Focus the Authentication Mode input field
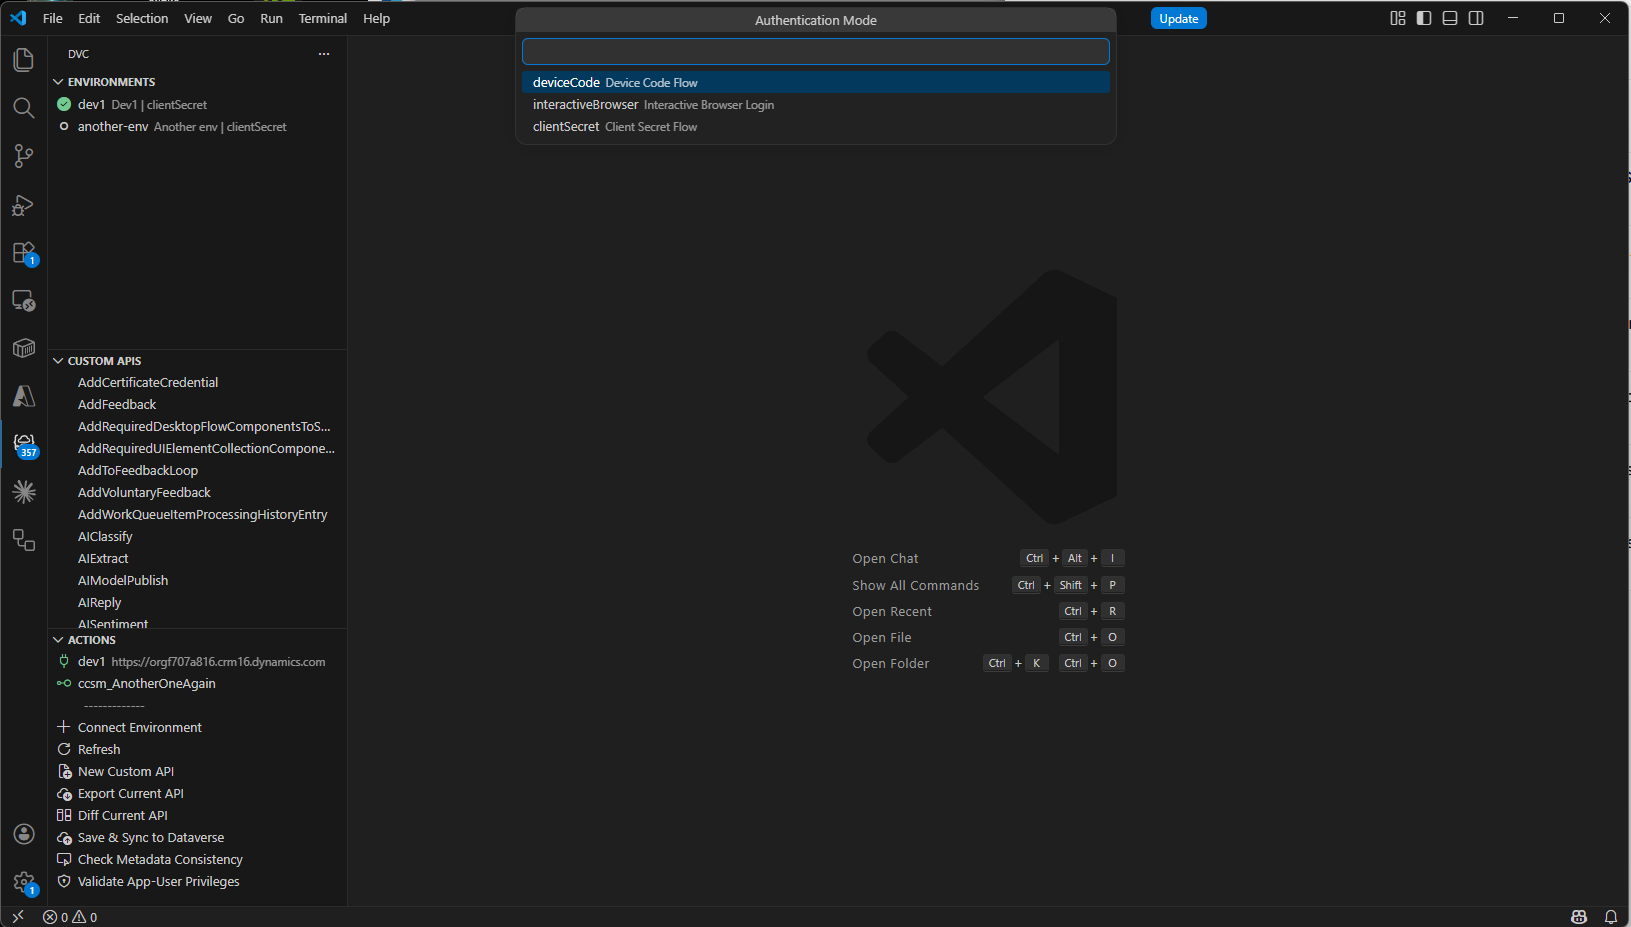 pyautogui.click(x=816, y=51)
